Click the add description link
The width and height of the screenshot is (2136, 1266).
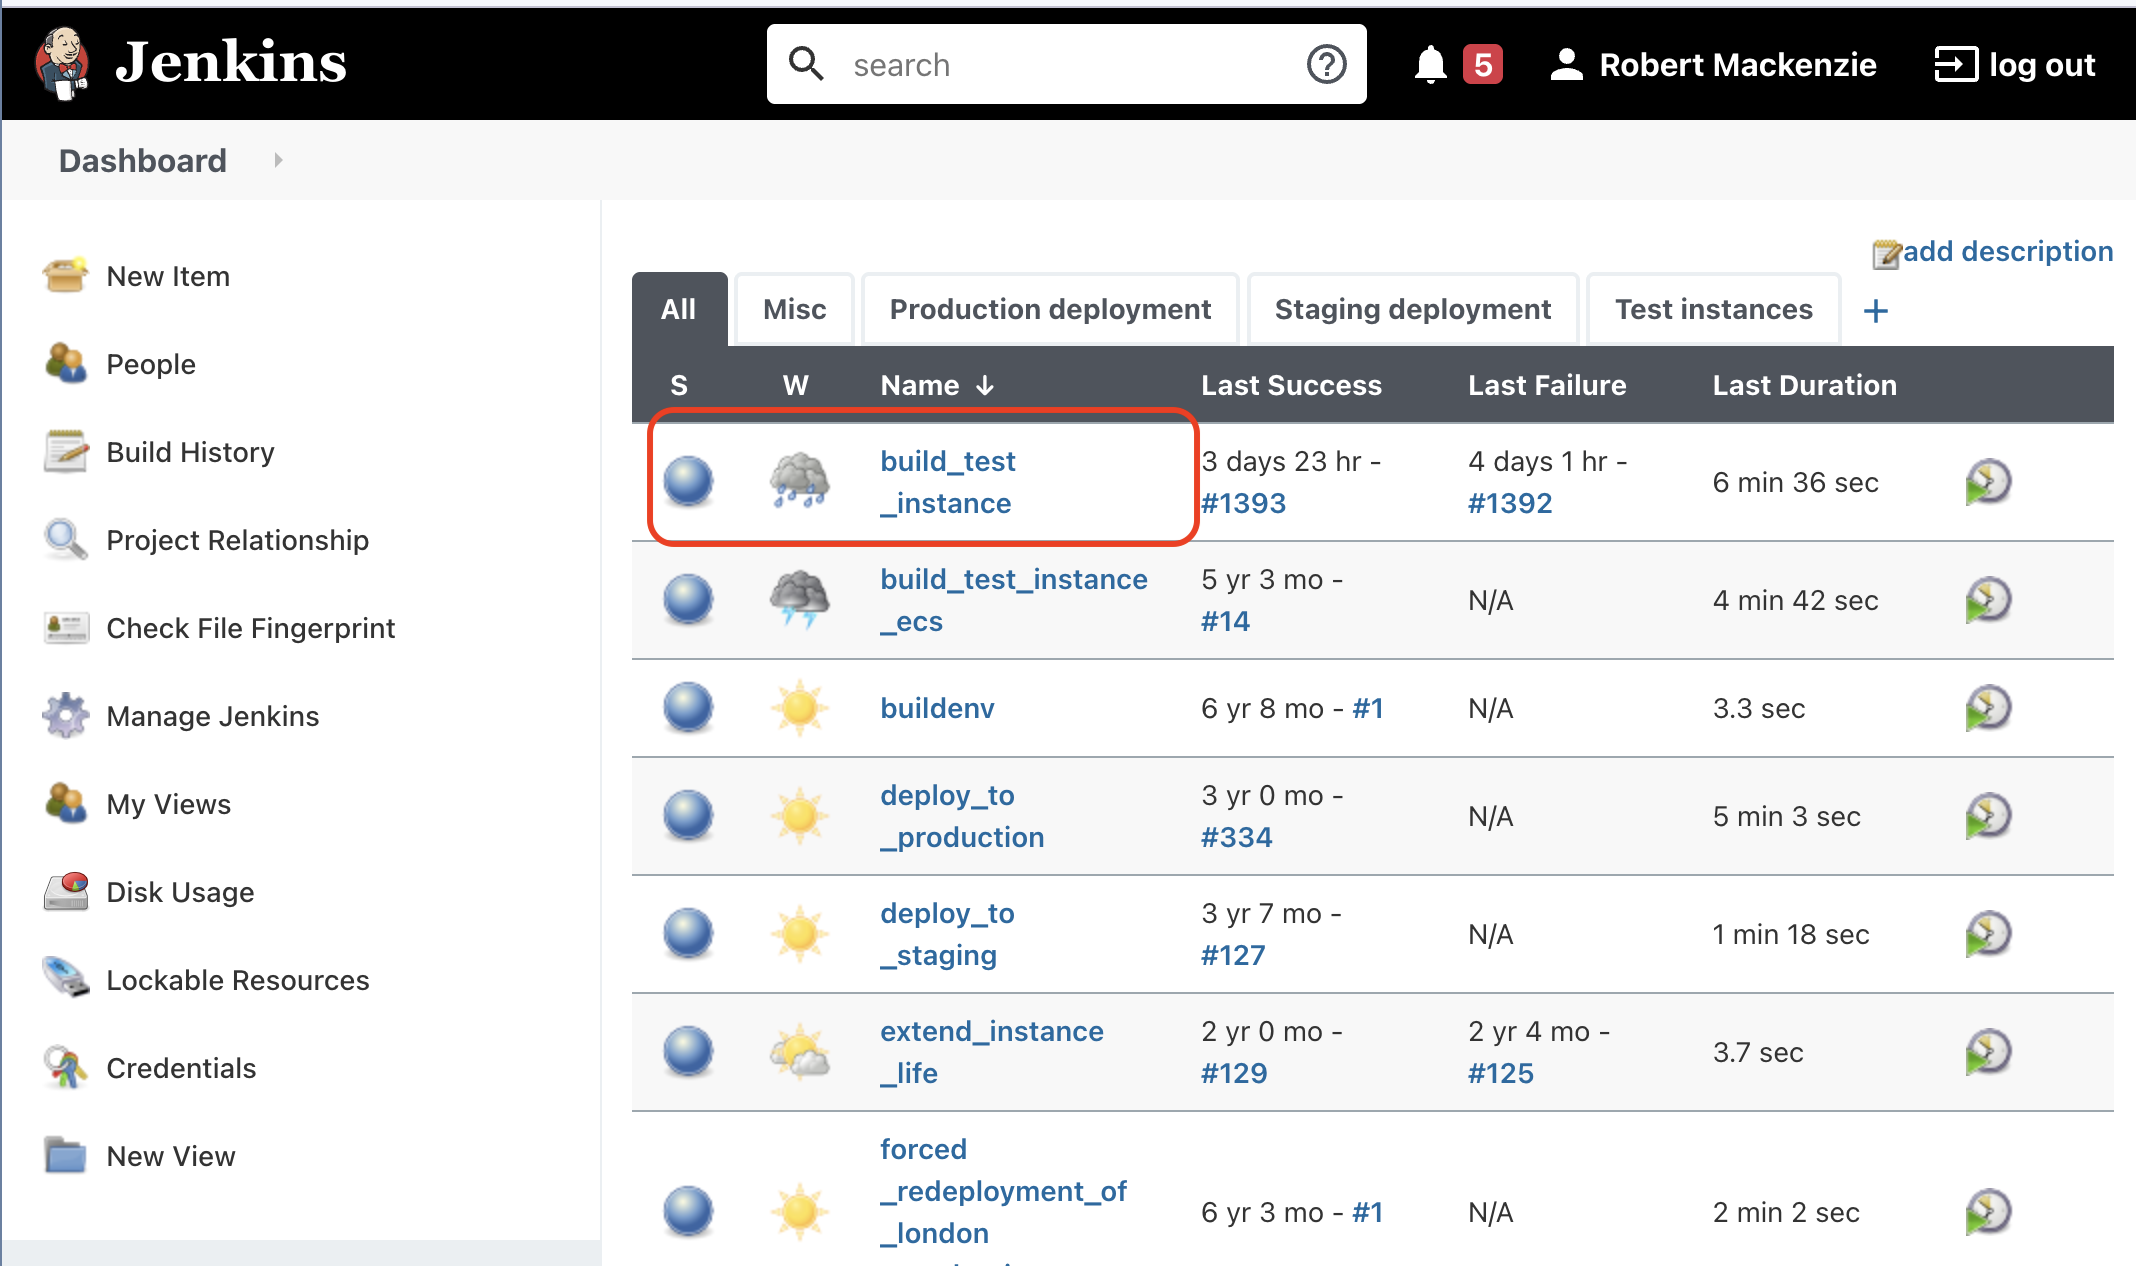(x=2008, y=251)
